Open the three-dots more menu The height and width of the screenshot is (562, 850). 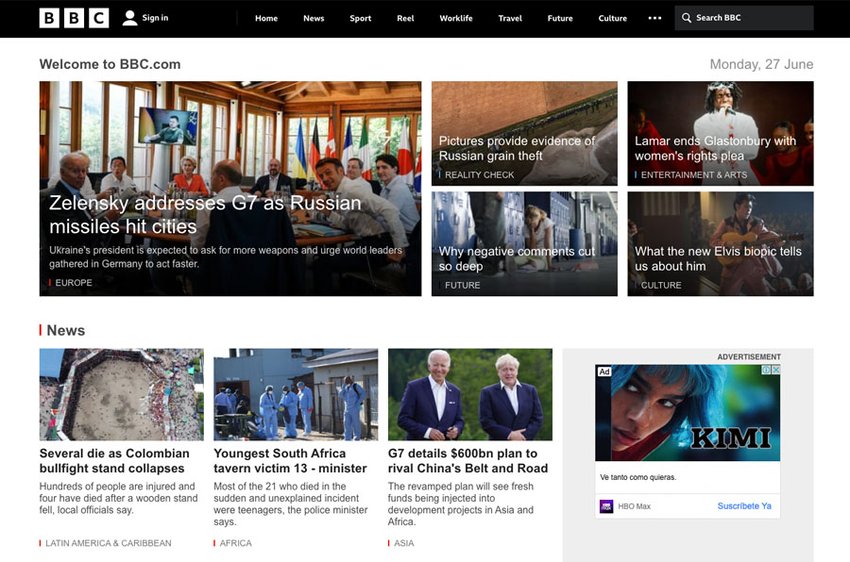pyautogui.click(x=655, y=18)
